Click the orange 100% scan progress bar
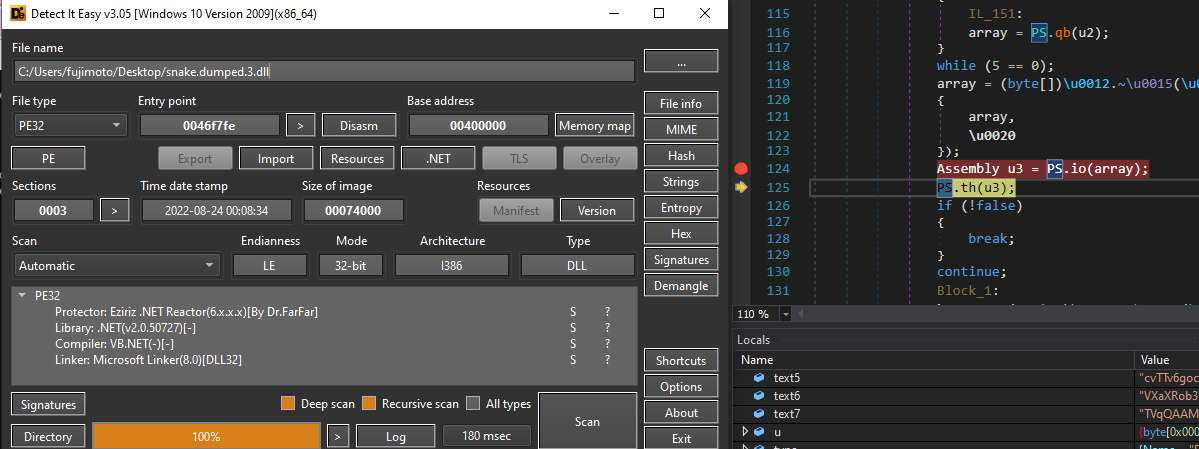The image size is (1199, 449). pyautogui.click(x=206, y=437)
